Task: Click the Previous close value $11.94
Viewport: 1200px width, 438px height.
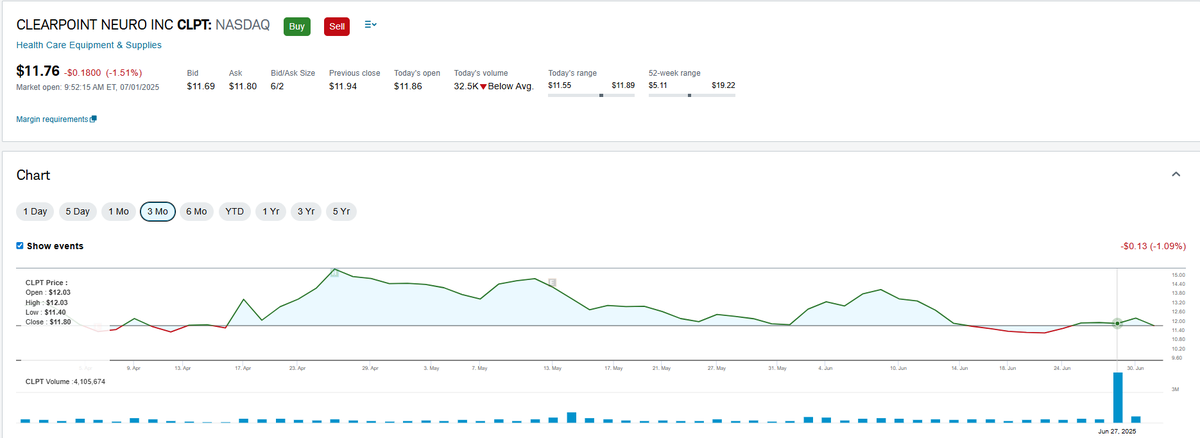Action: coord(343,87)
